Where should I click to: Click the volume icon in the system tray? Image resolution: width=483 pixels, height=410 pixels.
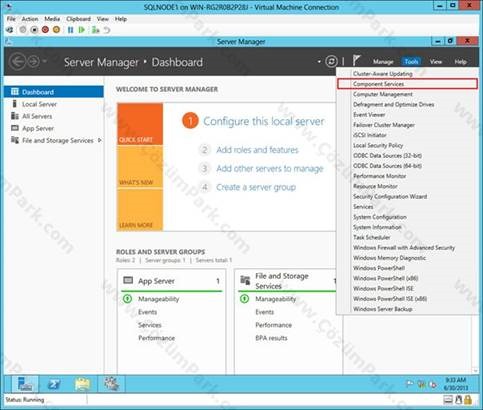[x=433, y=384]
